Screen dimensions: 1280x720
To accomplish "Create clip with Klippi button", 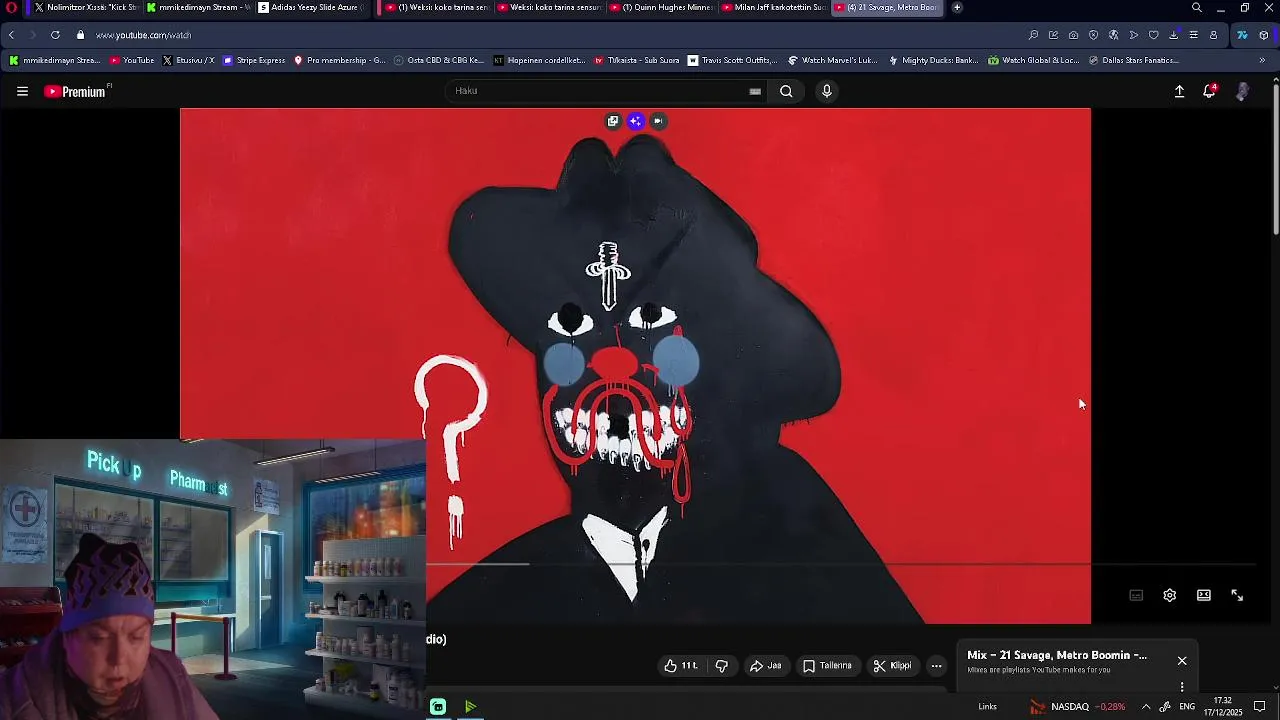I will 892,666.
